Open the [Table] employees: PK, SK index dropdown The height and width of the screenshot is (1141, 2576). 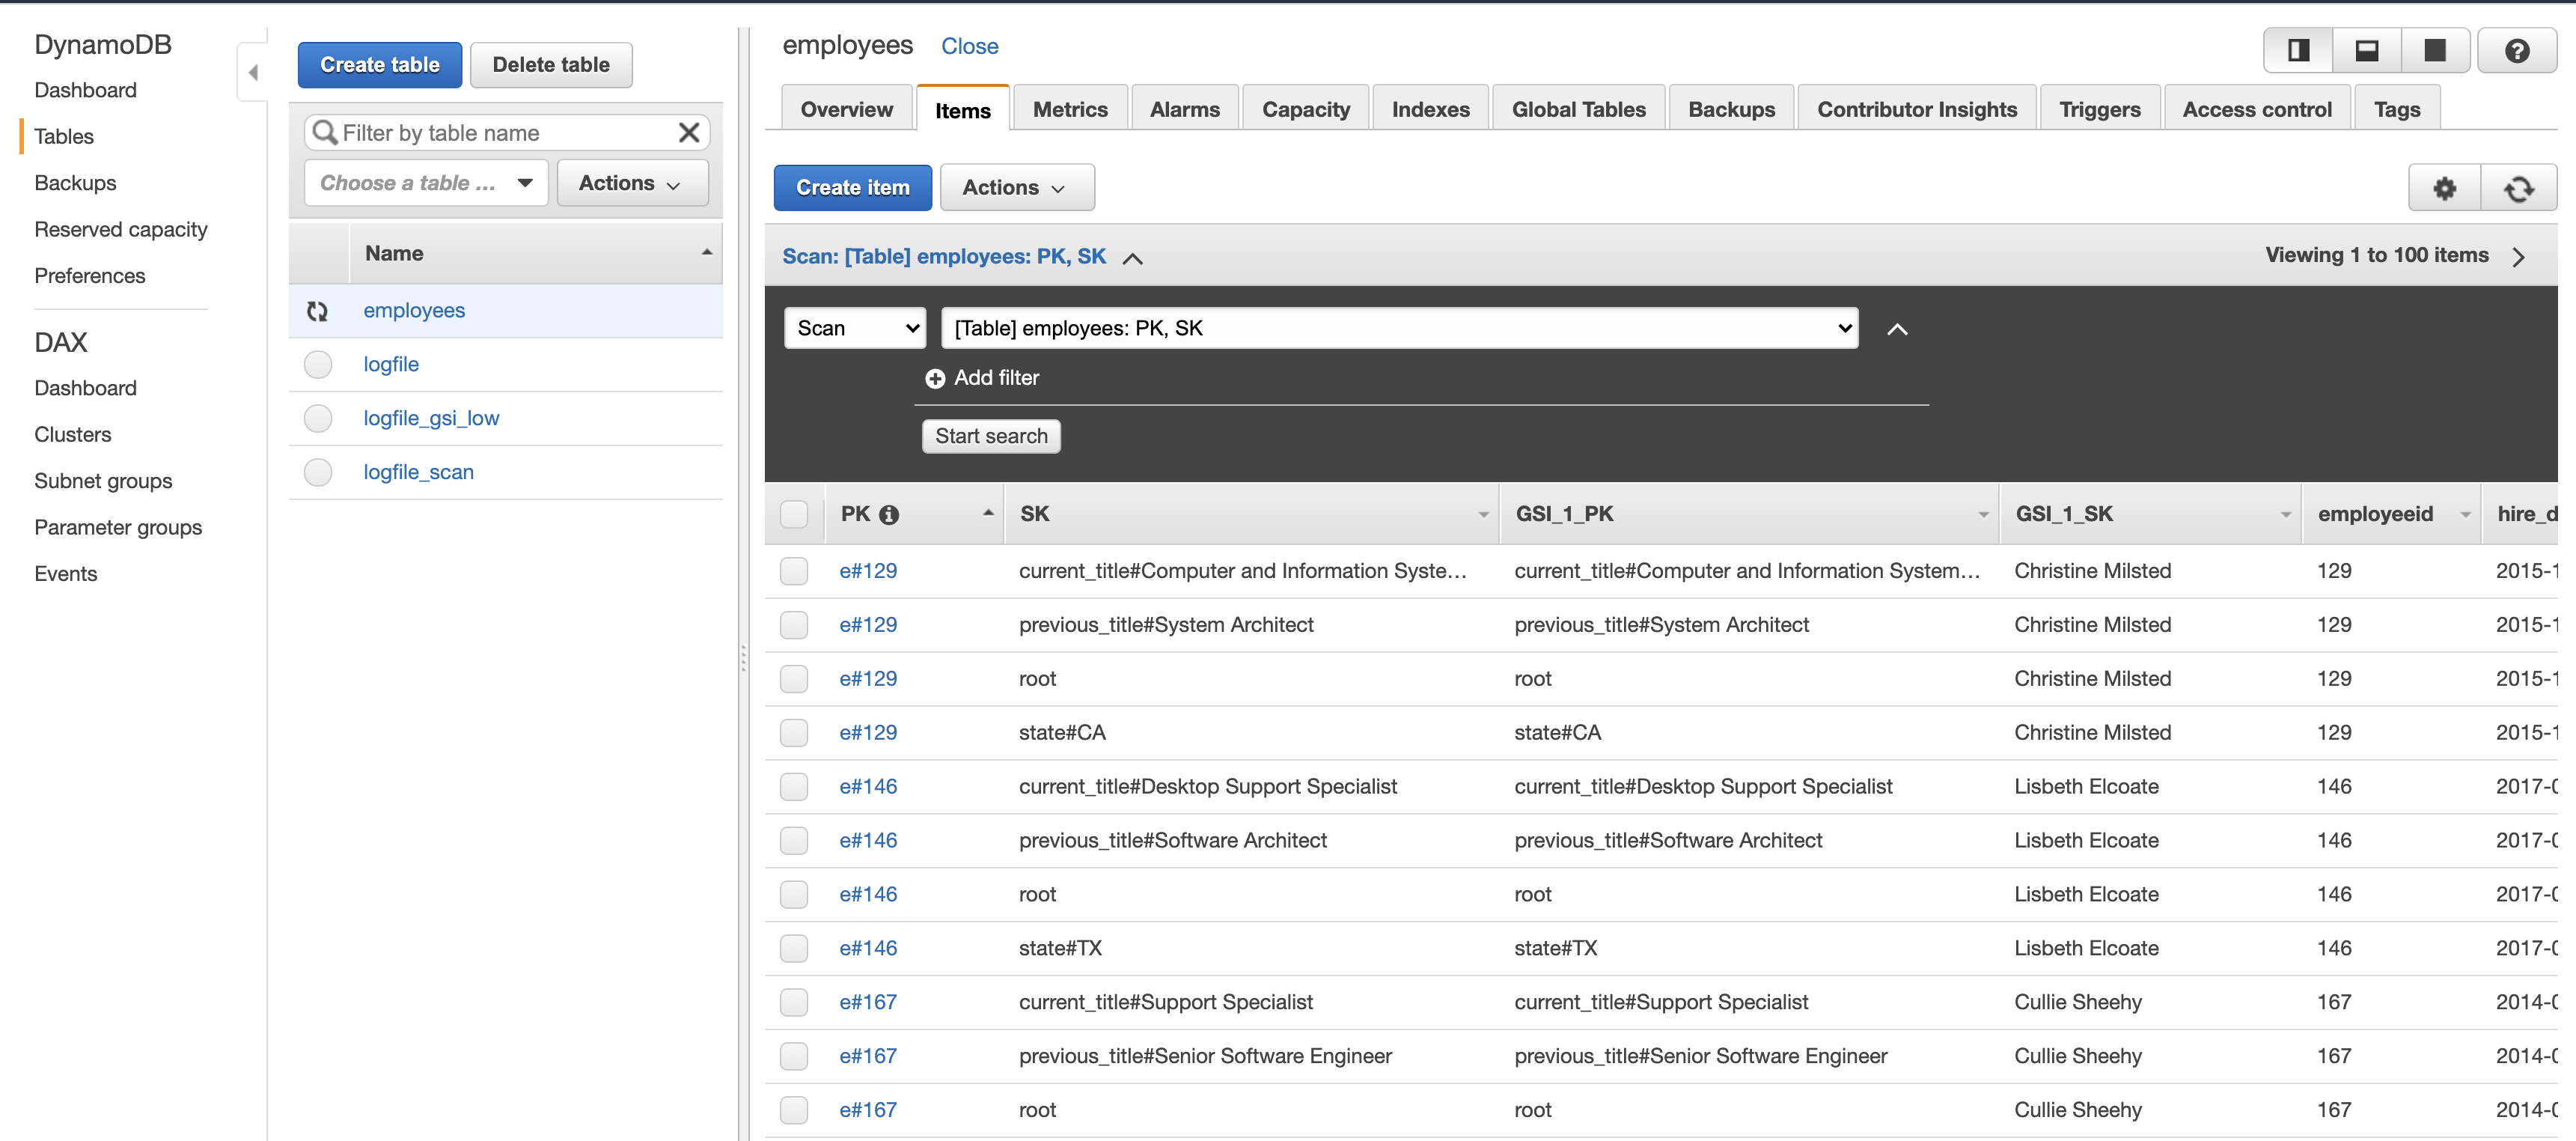1399,329
